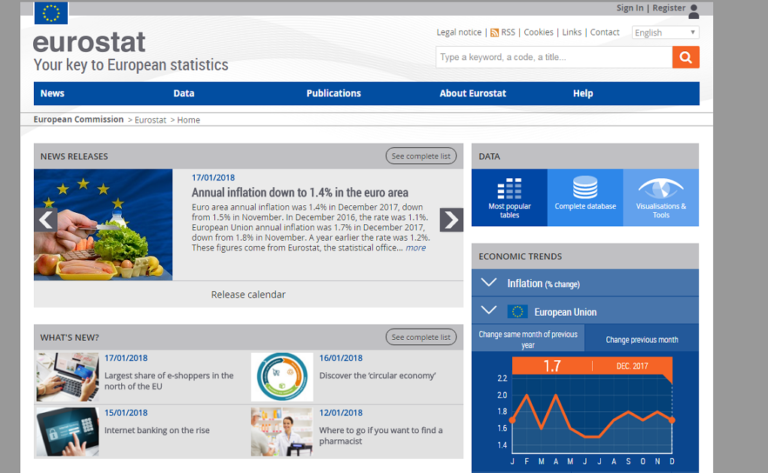This screenshot has width=768, height=473.
Task: Open Internet banking on the rise article
Action: [157, 430]
